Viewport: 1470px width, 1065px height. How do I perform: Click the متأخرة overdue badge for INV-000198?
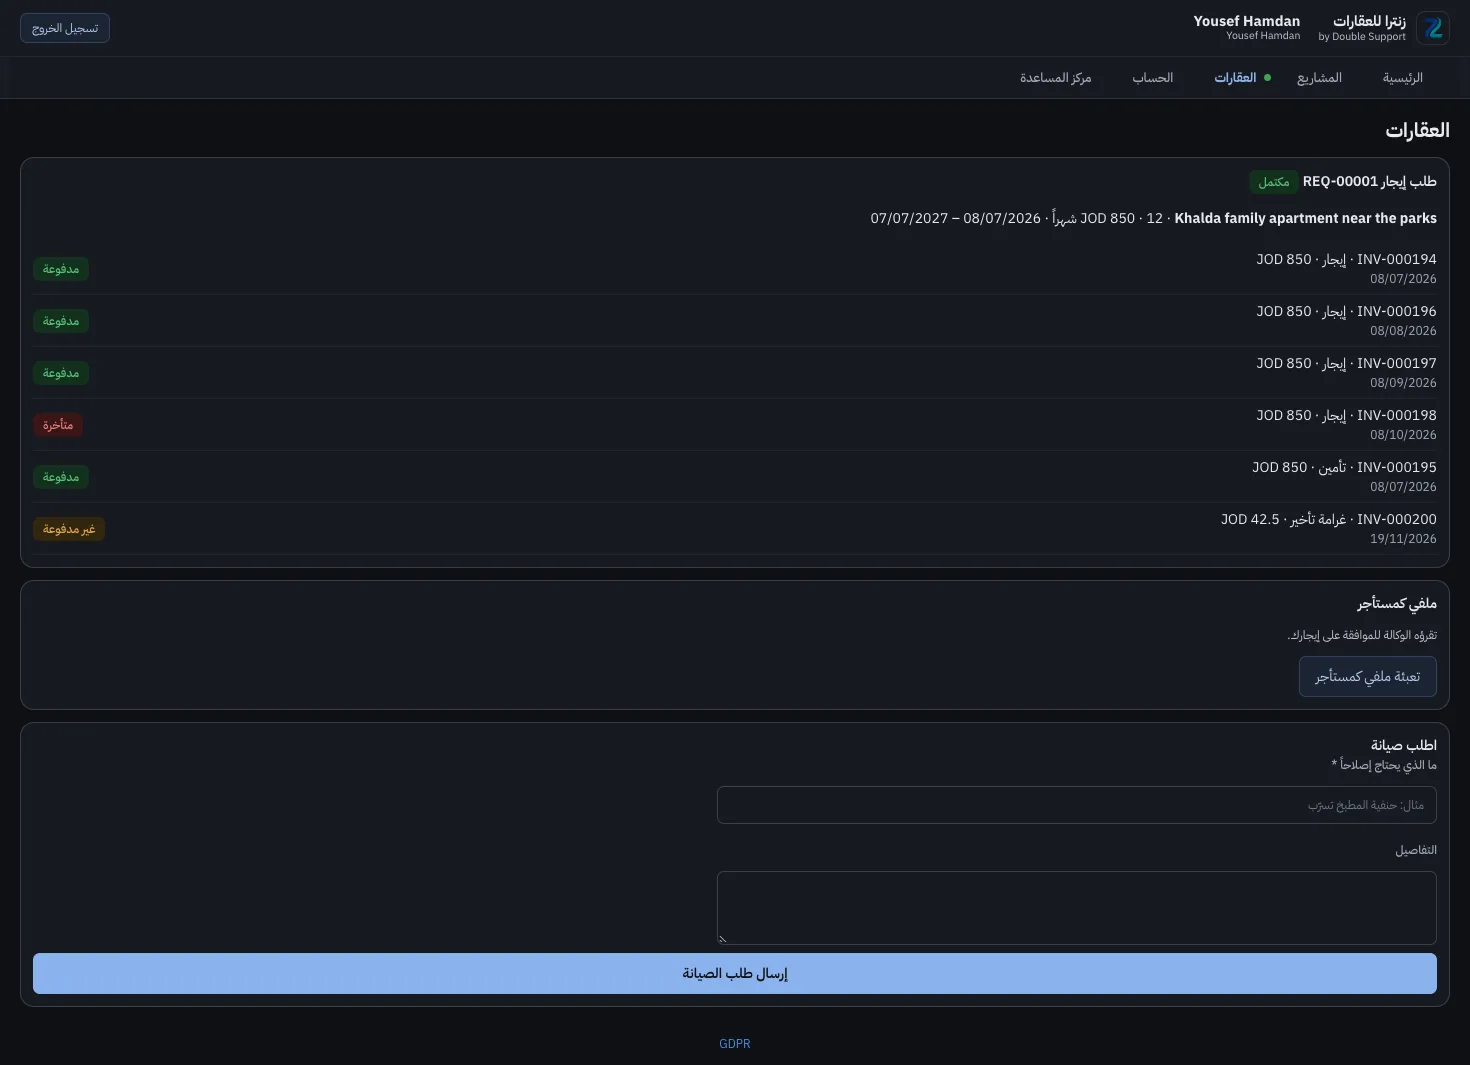pyautogui.click(x=58, y=425)
